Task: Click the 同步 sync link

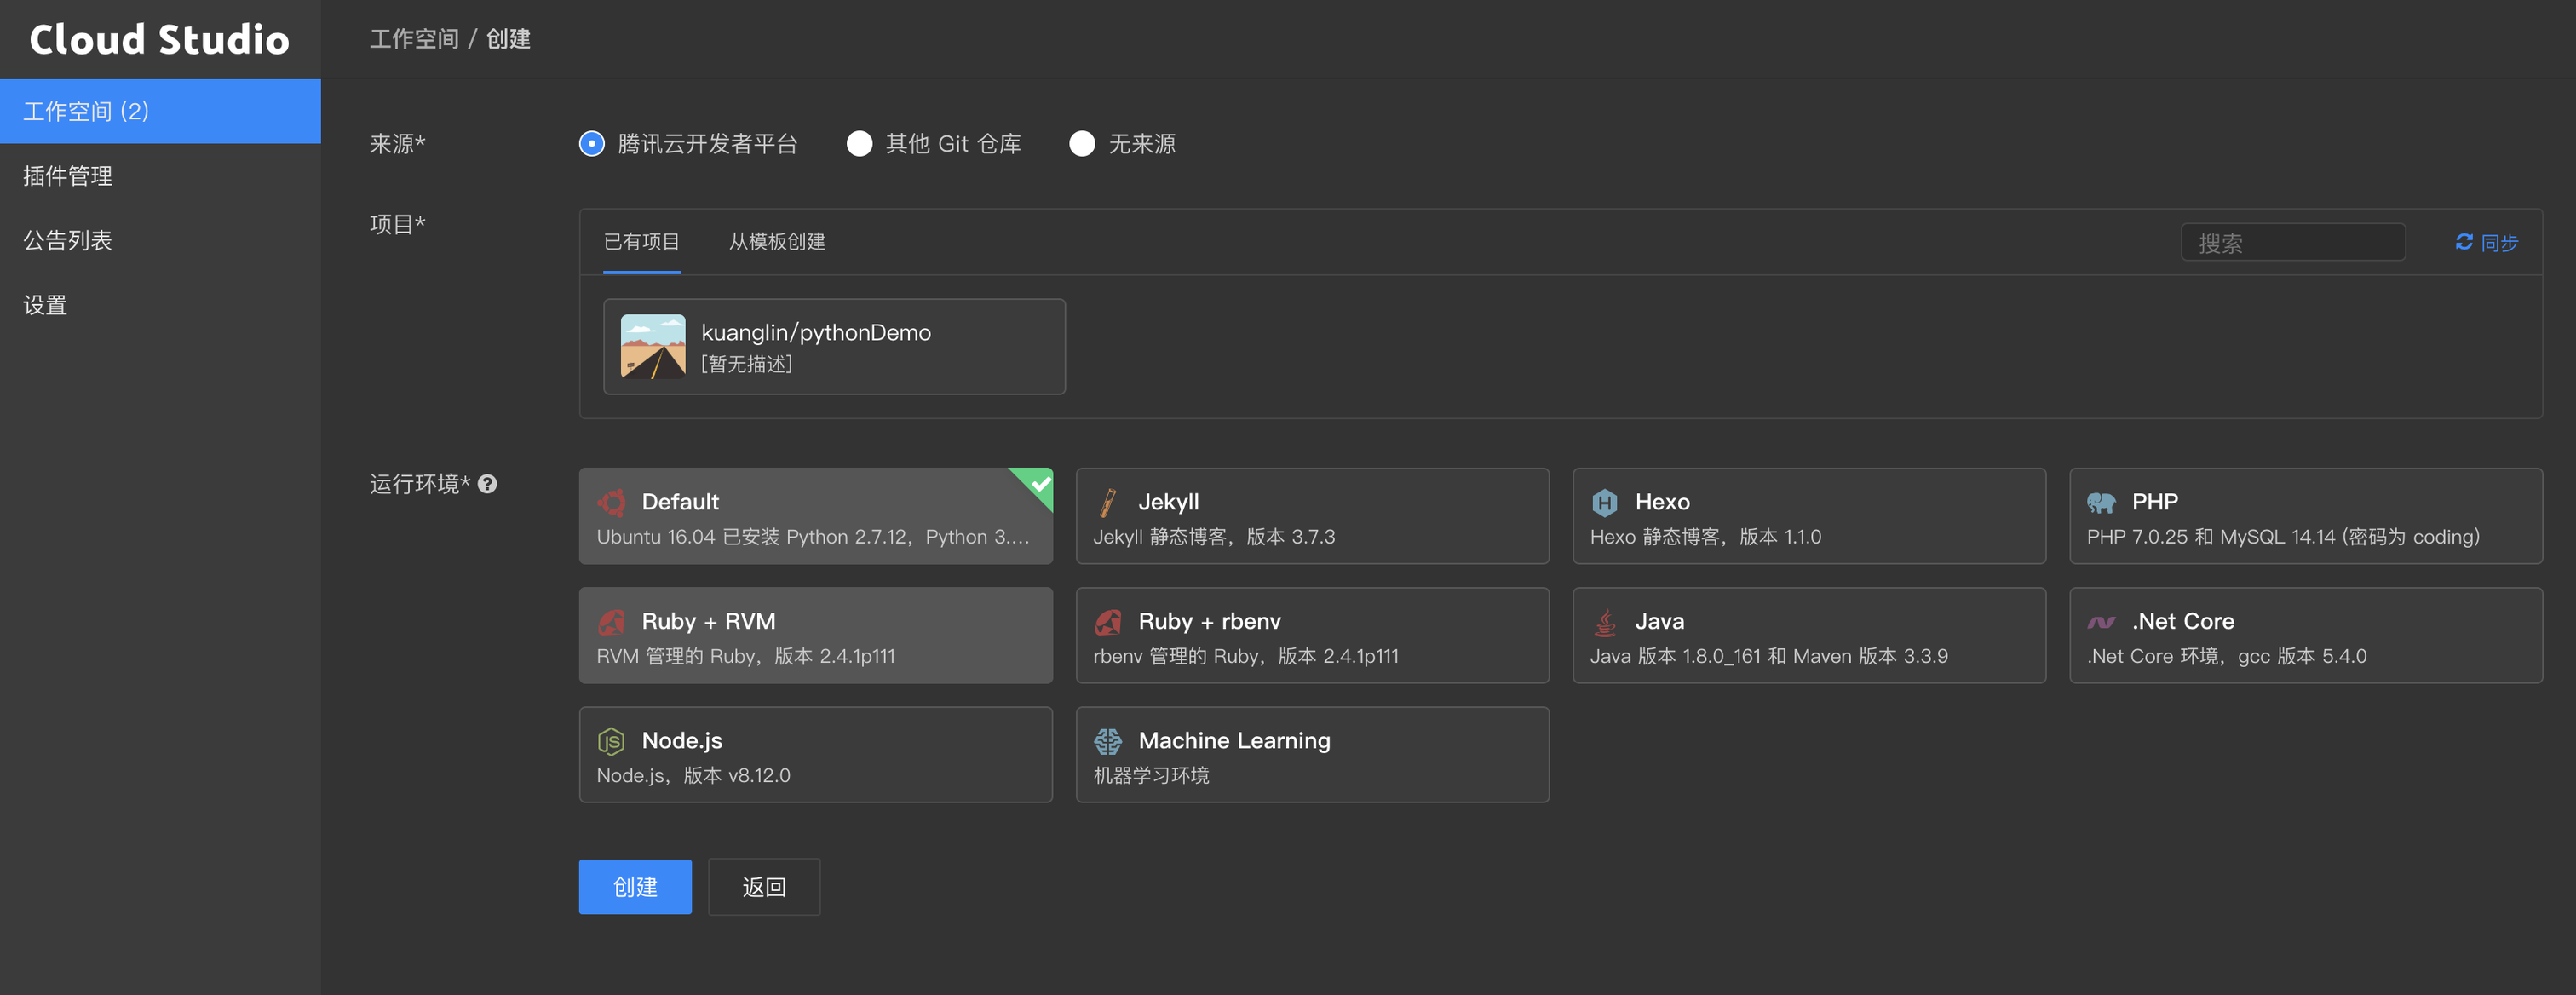Action: click(2486, 243)
